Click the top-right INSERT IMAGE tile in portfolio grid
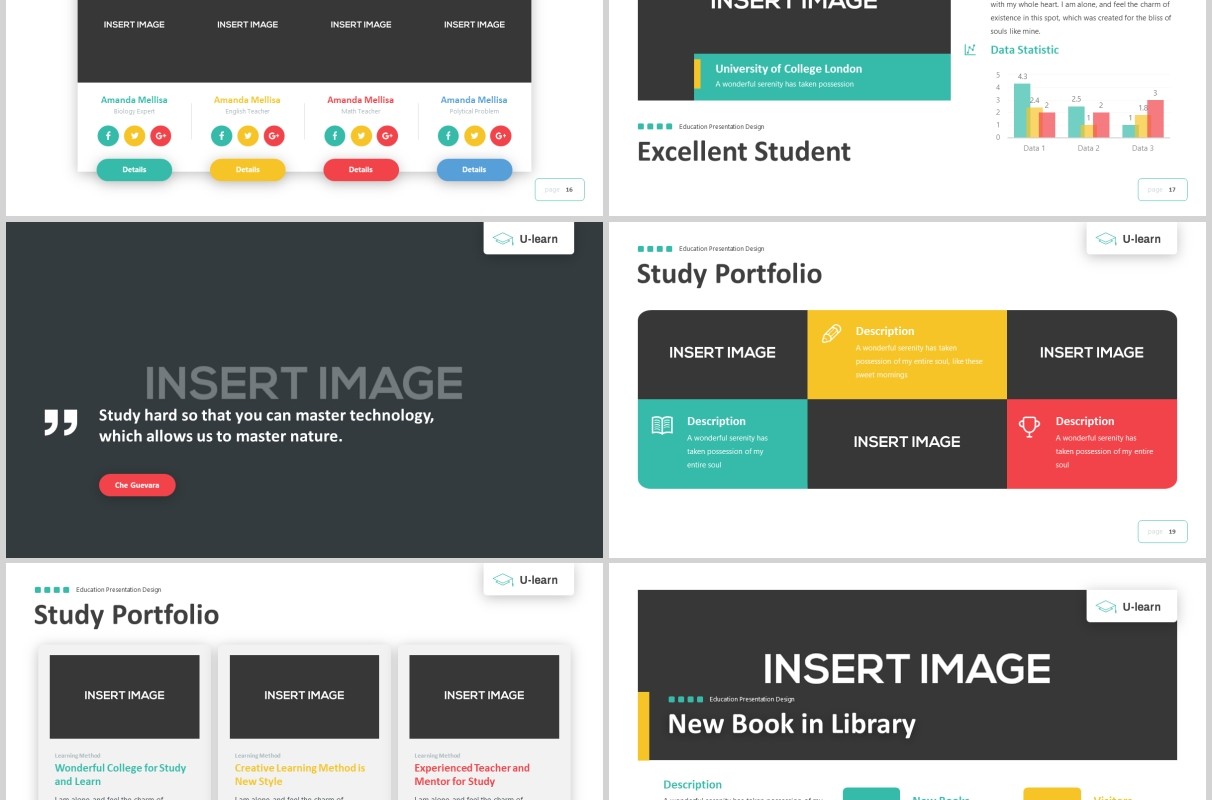The image size is (1212, 800). point(1092,354)
